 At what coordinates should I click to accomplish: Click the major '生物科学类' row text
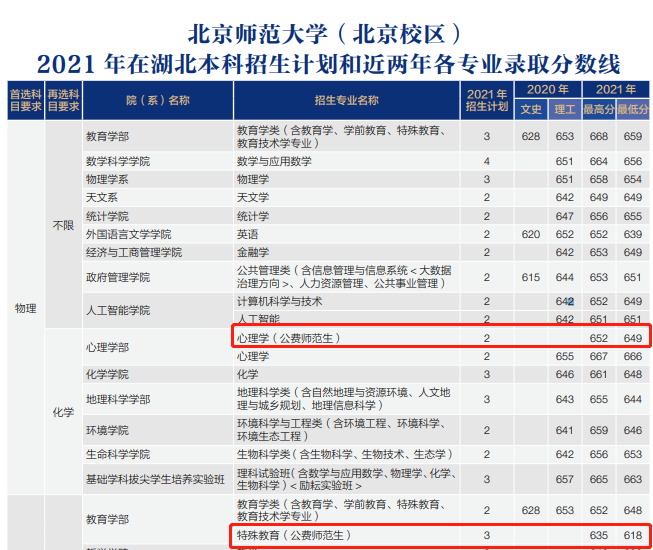tap(345, 454)
